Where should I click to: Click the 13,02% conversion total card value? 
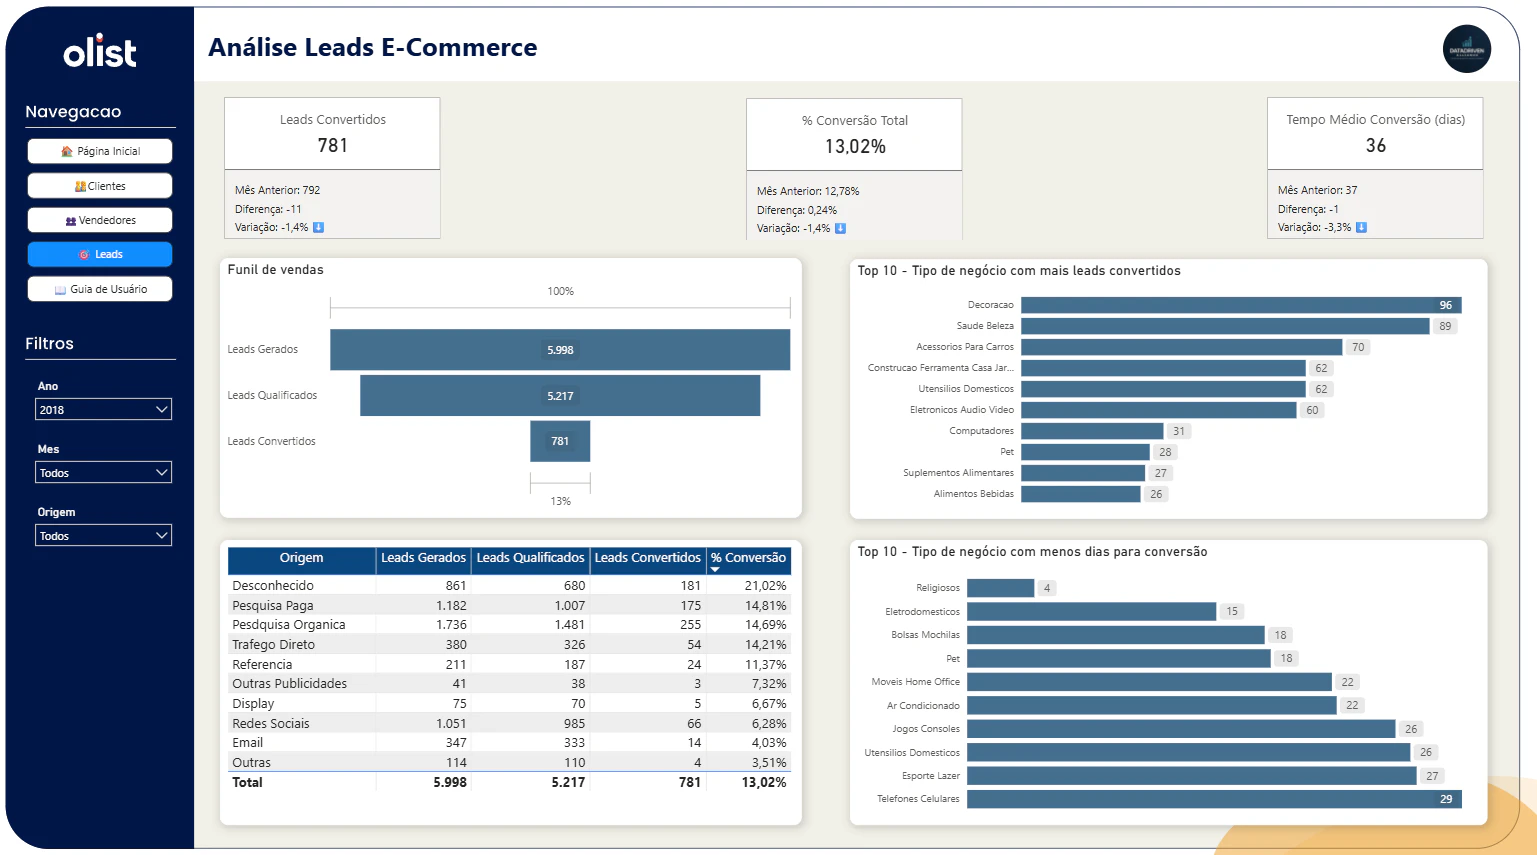(855, 146)
